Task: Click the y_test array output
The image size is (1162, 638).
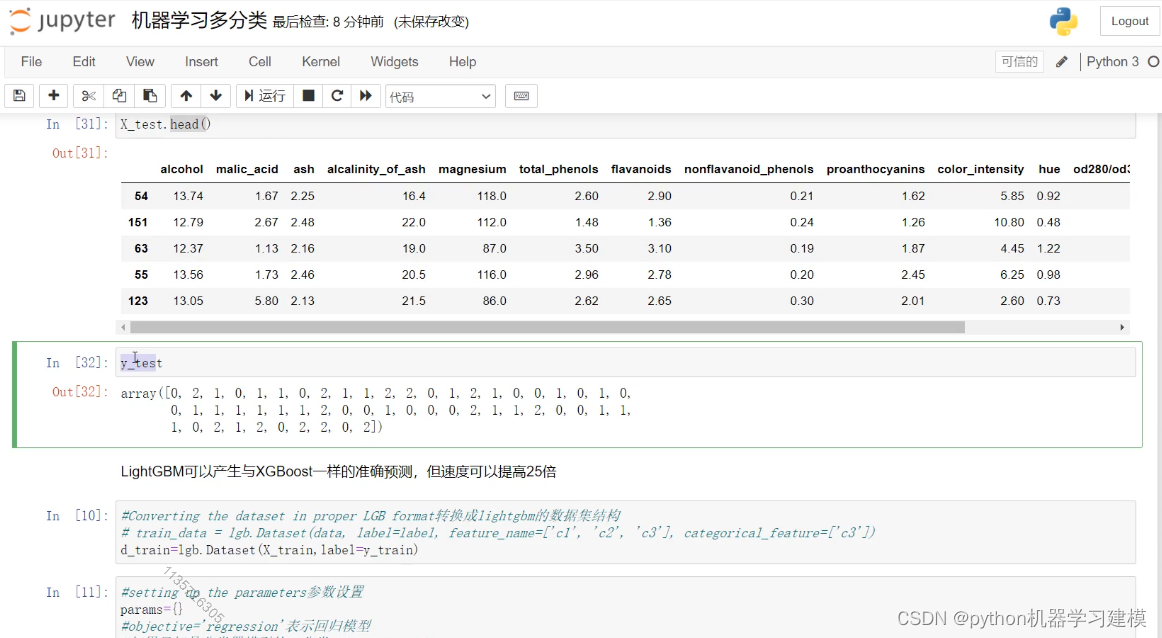Action: point(376,410)
